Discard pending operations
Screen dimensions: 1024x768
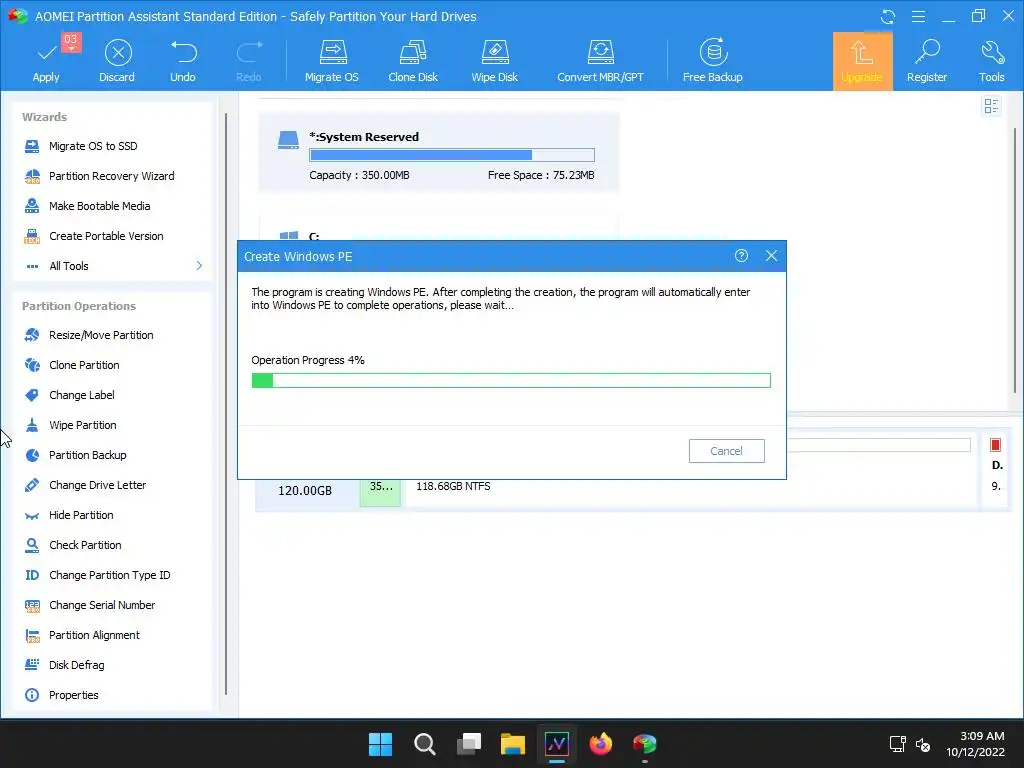tap(117, 61)
